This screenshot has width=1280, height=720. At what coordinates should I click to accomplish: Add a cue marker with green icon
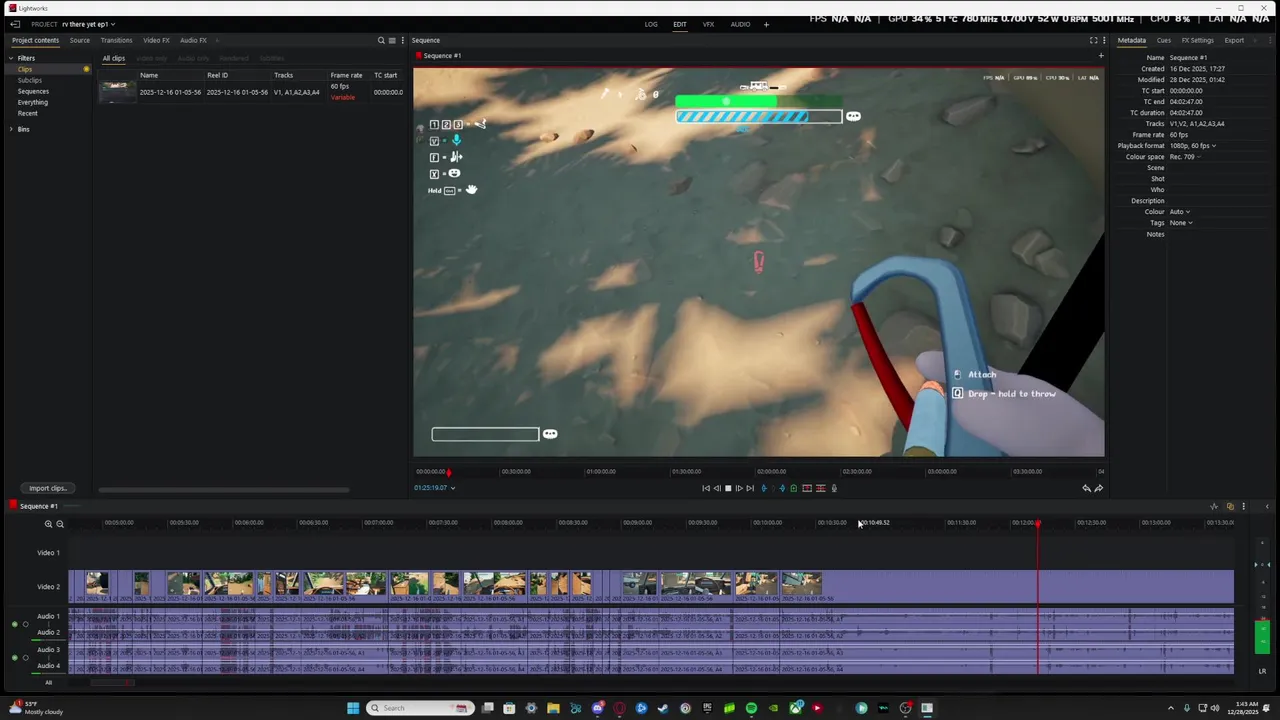coord(794,488)
